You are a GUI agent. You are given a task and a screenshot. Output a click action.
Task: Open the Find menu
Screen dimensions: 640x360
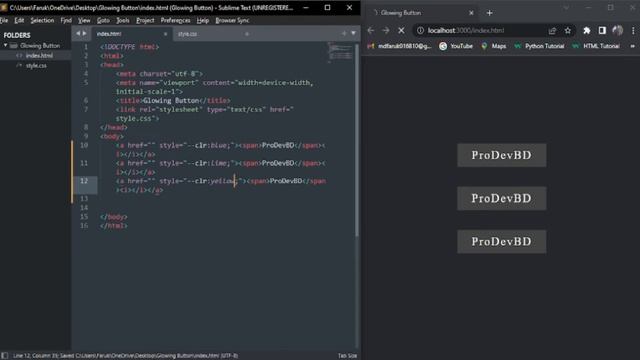tap(66, 20)
